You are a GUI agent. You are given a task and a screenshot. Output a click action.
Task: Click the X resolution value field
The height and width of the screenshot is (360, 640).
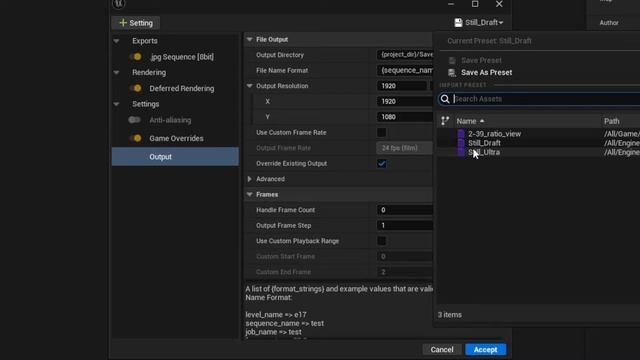tap(404, 101)
